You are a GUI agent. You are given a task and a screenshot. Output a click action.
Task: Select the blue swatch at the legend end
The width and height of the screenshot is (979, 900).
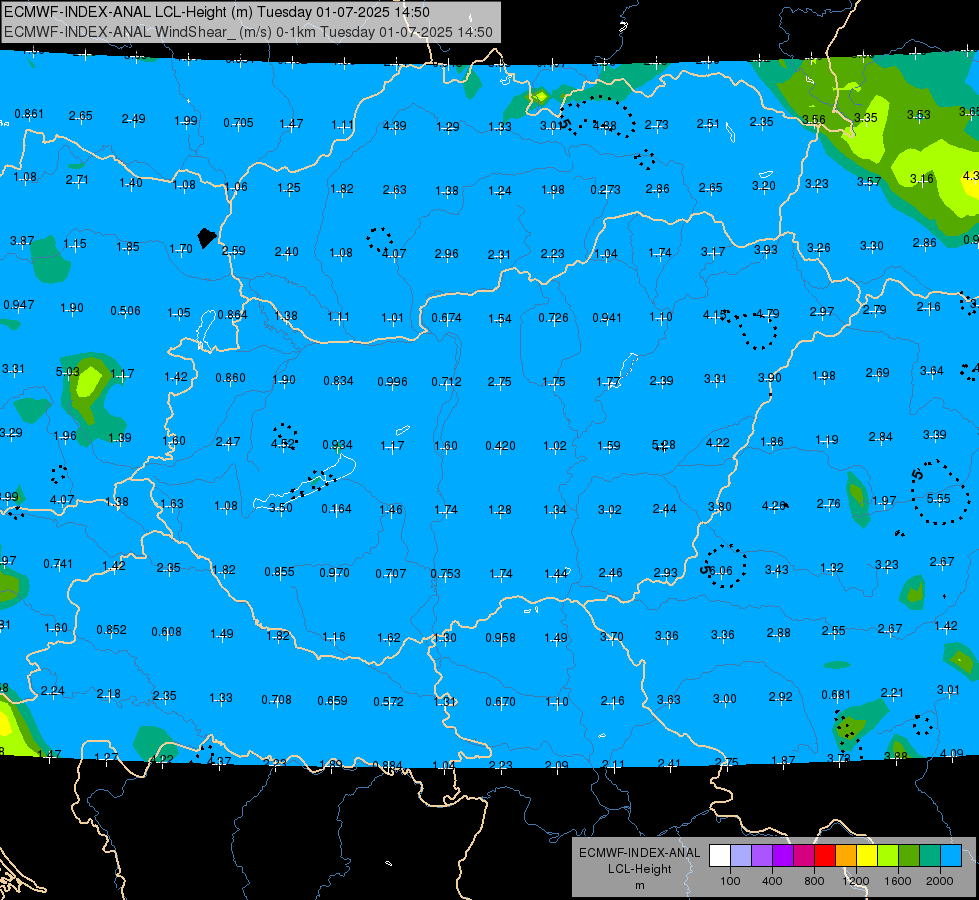point(951,855)
